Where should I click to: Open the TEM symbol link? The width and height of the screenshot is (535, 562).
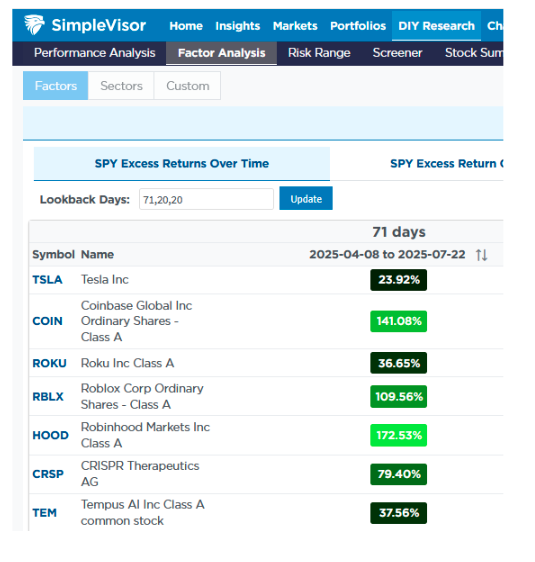coord(44,513)
